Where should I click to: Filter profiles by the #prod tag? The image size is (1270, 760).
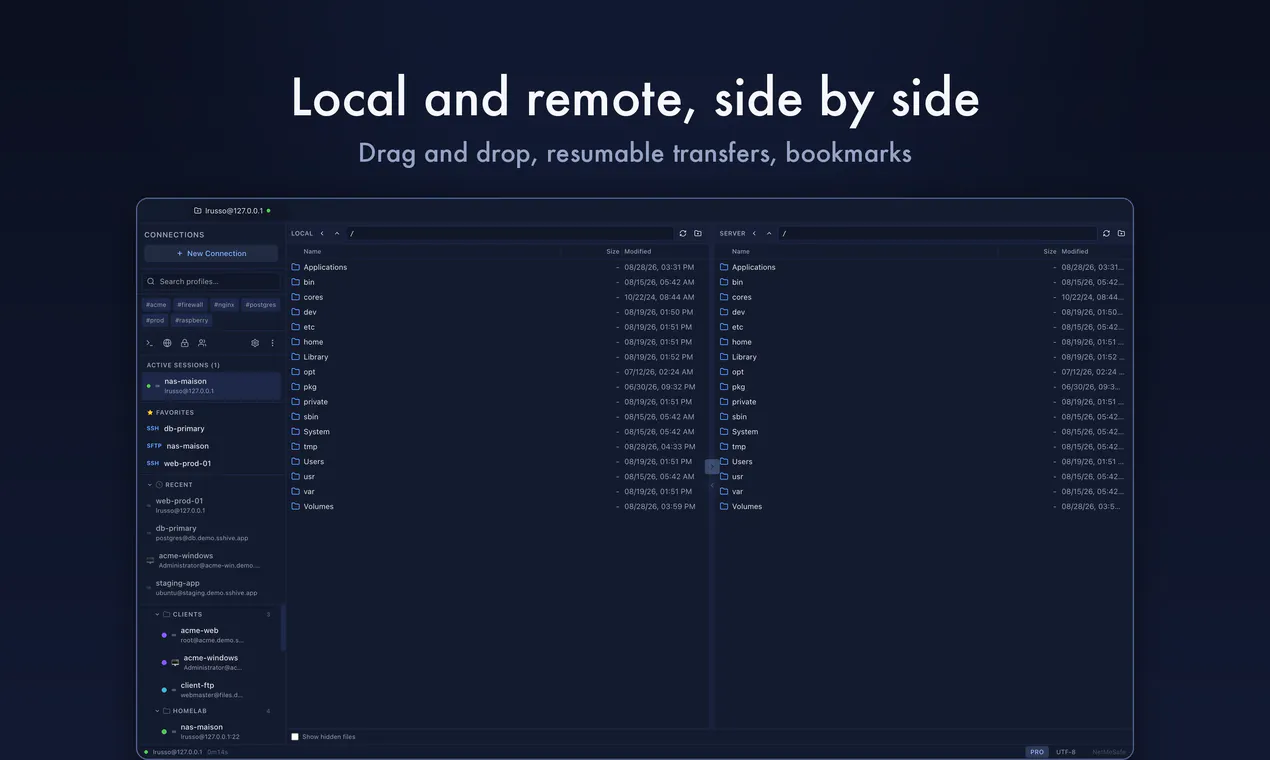[155, 321]
